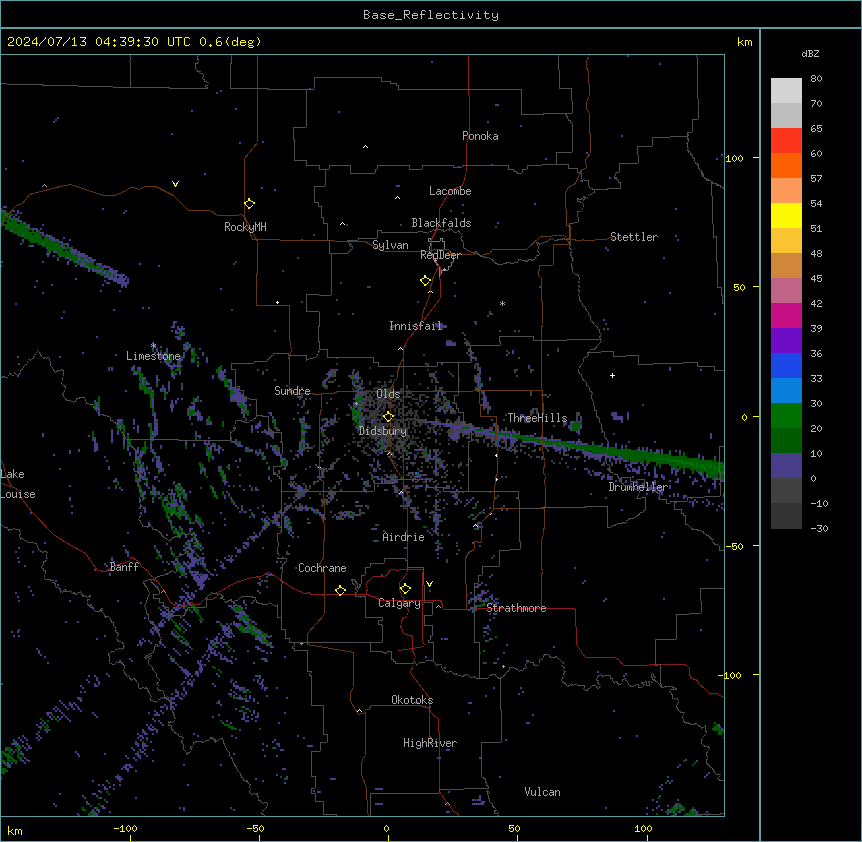
Task: Click the yellow marker near RockyMH
Action: tap(249, 203)
